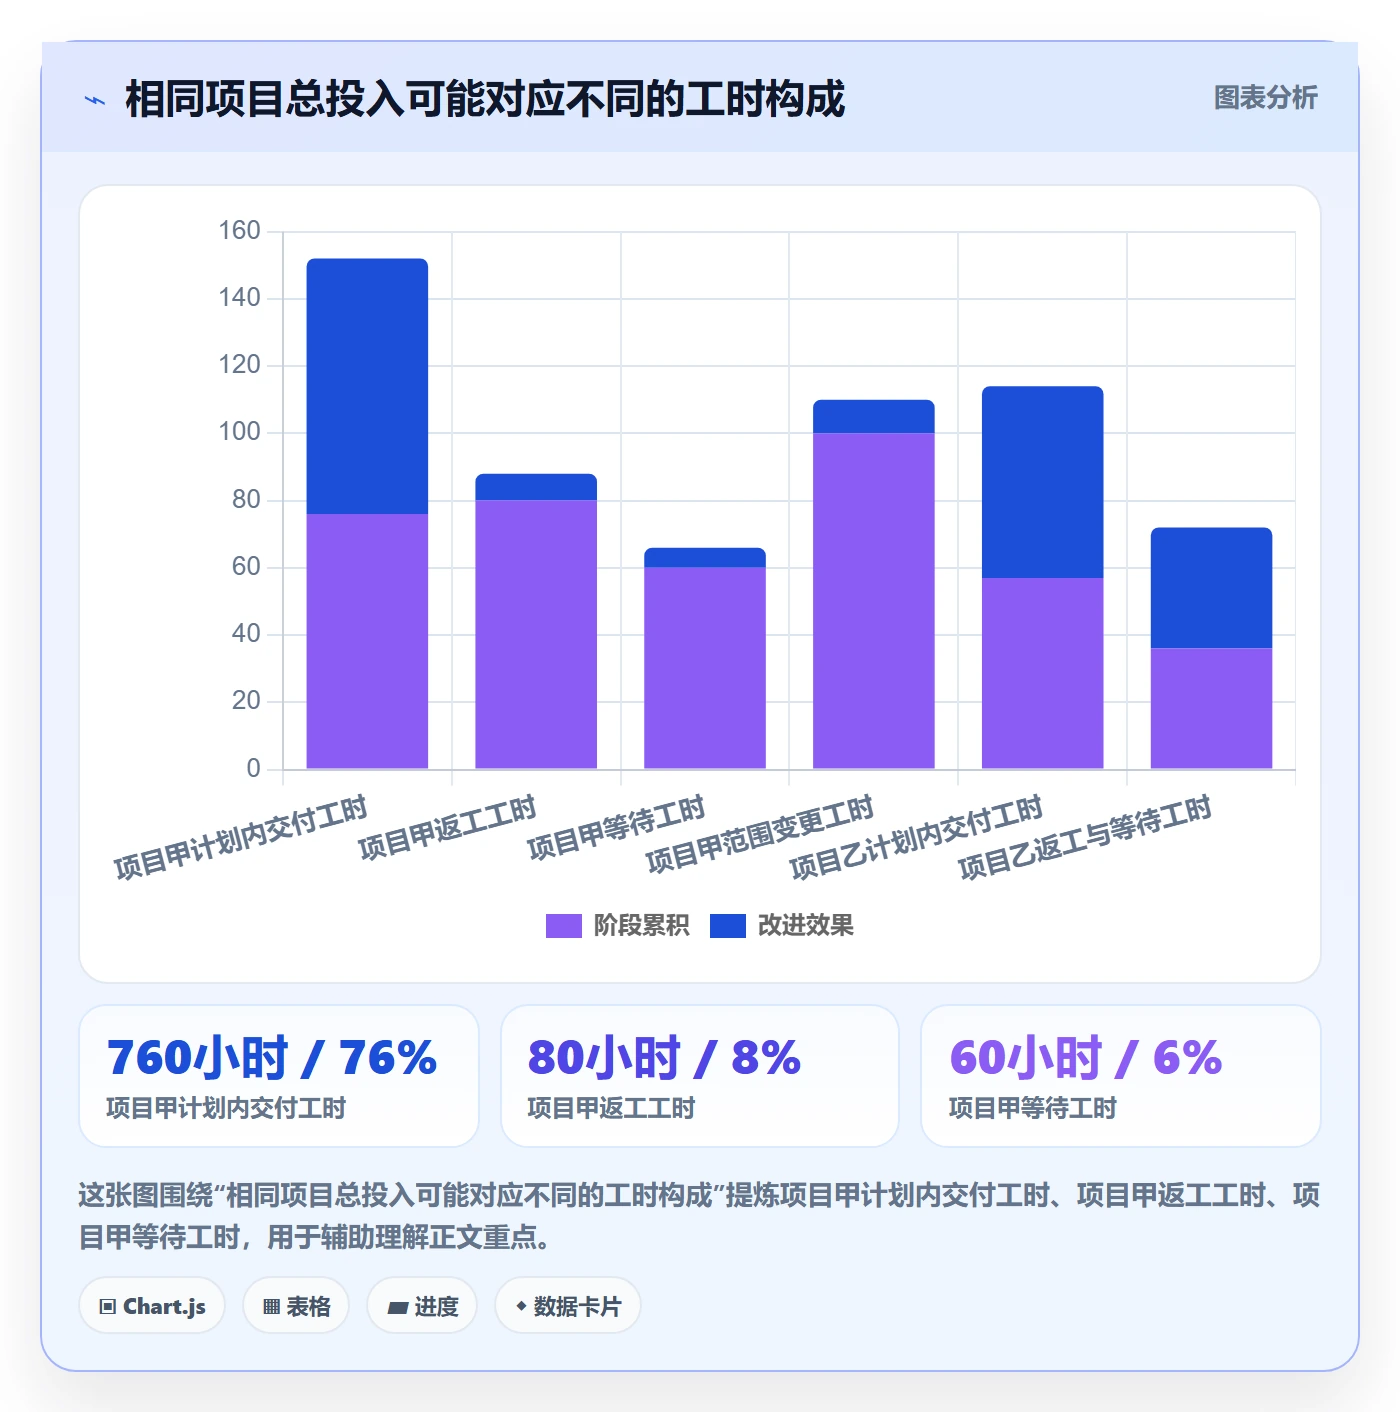Click the y-axis tick label 40
This screenshot has width=1400, height=1412.
click(246, 634)
